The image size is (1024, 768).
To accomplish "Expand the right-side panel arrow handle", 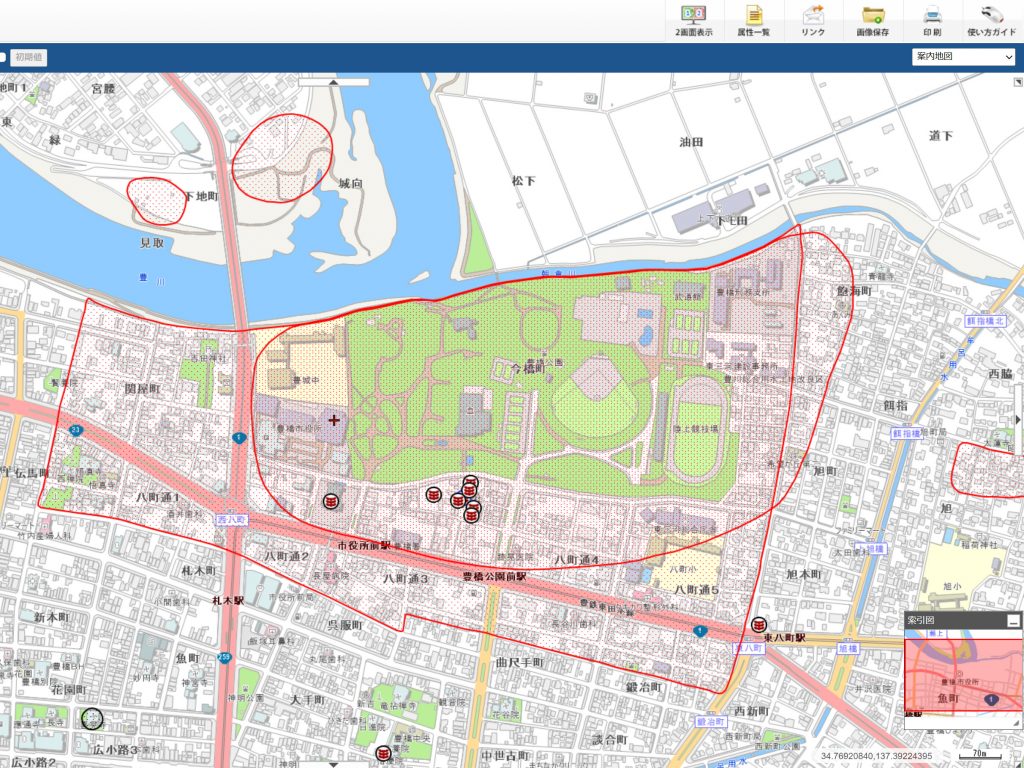I will point(1019,419).
